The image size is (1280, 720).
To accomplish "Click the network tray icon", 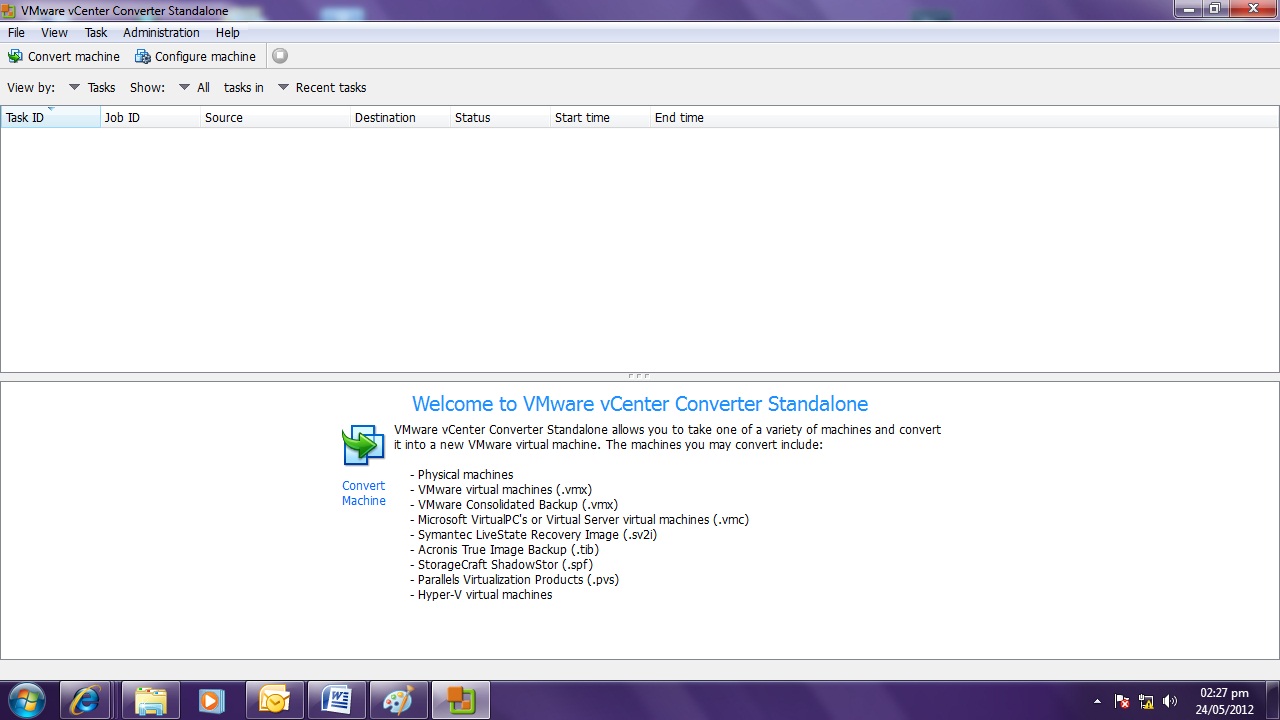I will click(1146, 701).
